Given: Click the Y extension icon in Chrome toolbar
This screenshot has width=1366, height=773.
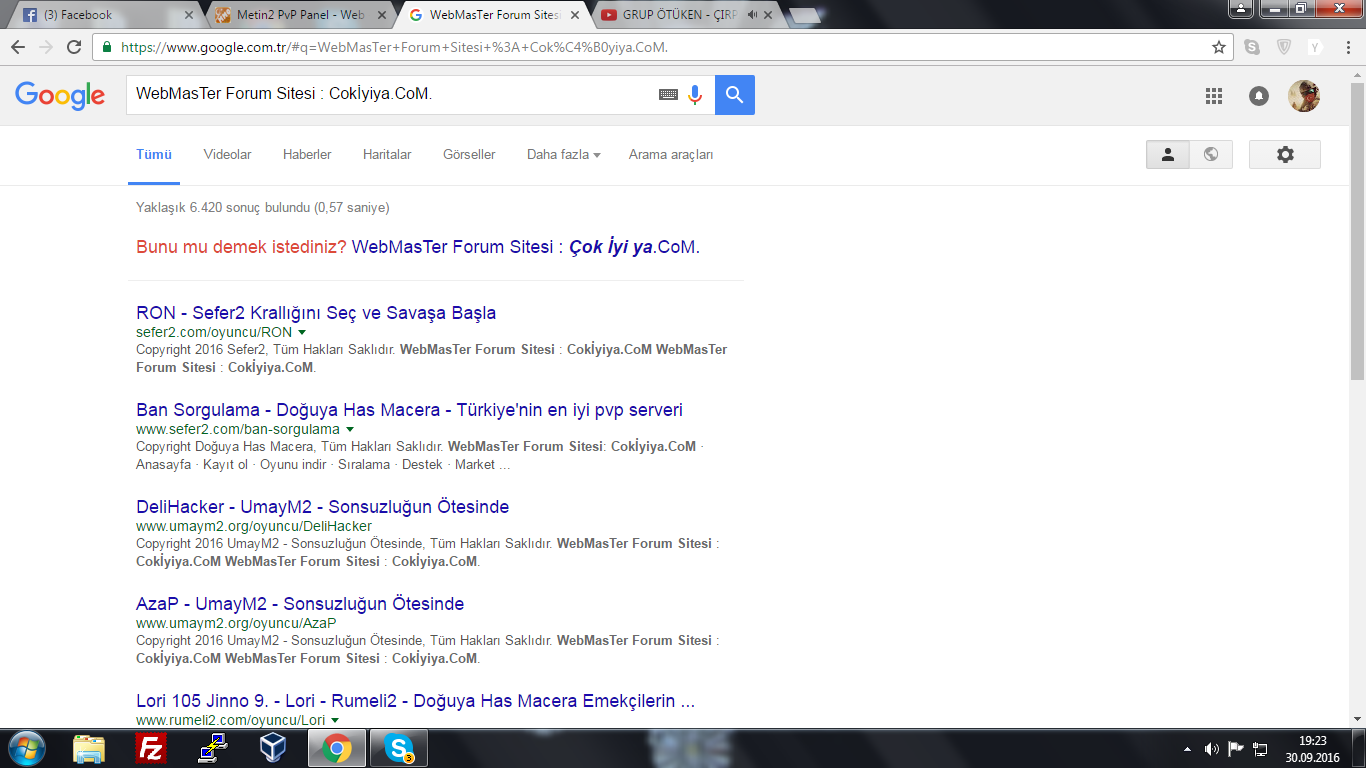Looking at the screenshot, I should [1314, 47].
